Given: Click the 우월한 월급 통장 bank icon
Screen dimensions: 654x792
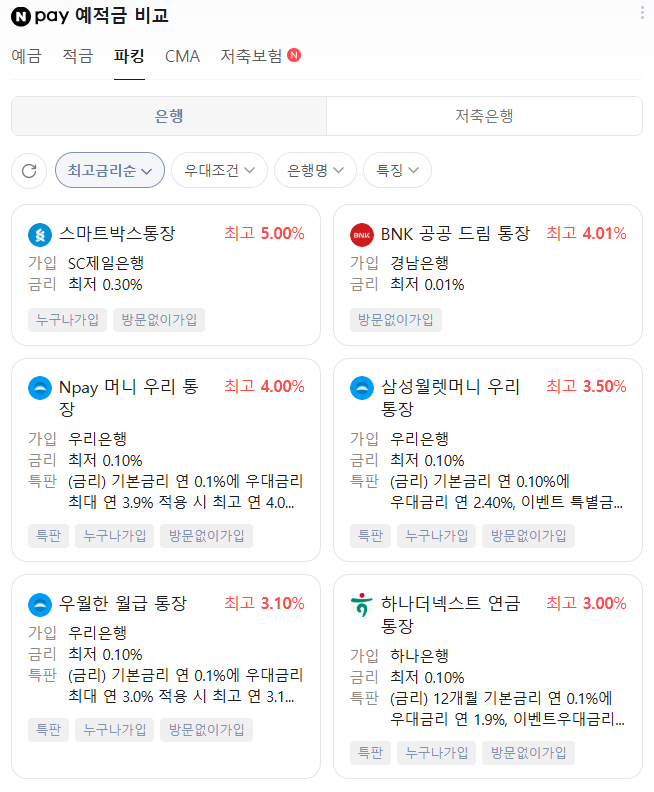Looking at the screenshot, I should pos(40,604).
